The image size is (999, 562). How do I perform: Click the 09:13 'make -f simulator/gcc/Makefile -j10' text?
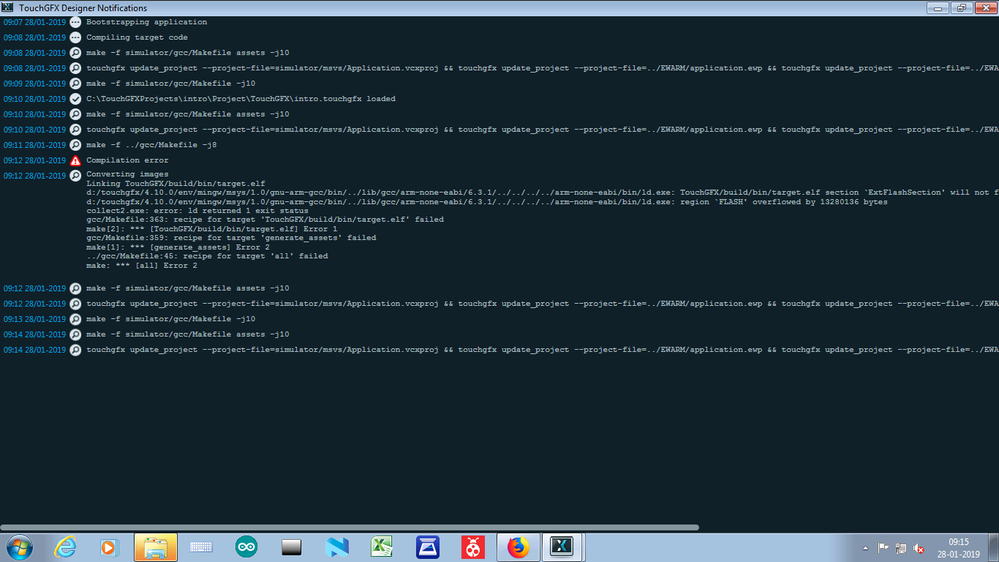(171, 319)
